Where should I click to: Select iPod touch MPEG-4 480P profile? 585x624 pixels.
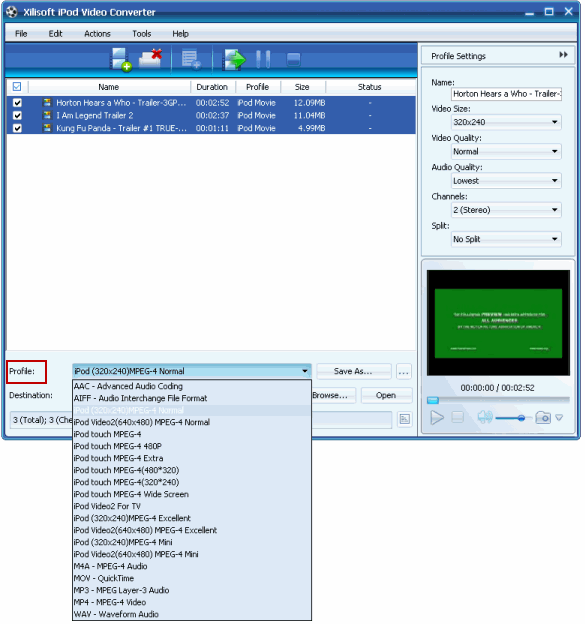(x=192, y=446)
